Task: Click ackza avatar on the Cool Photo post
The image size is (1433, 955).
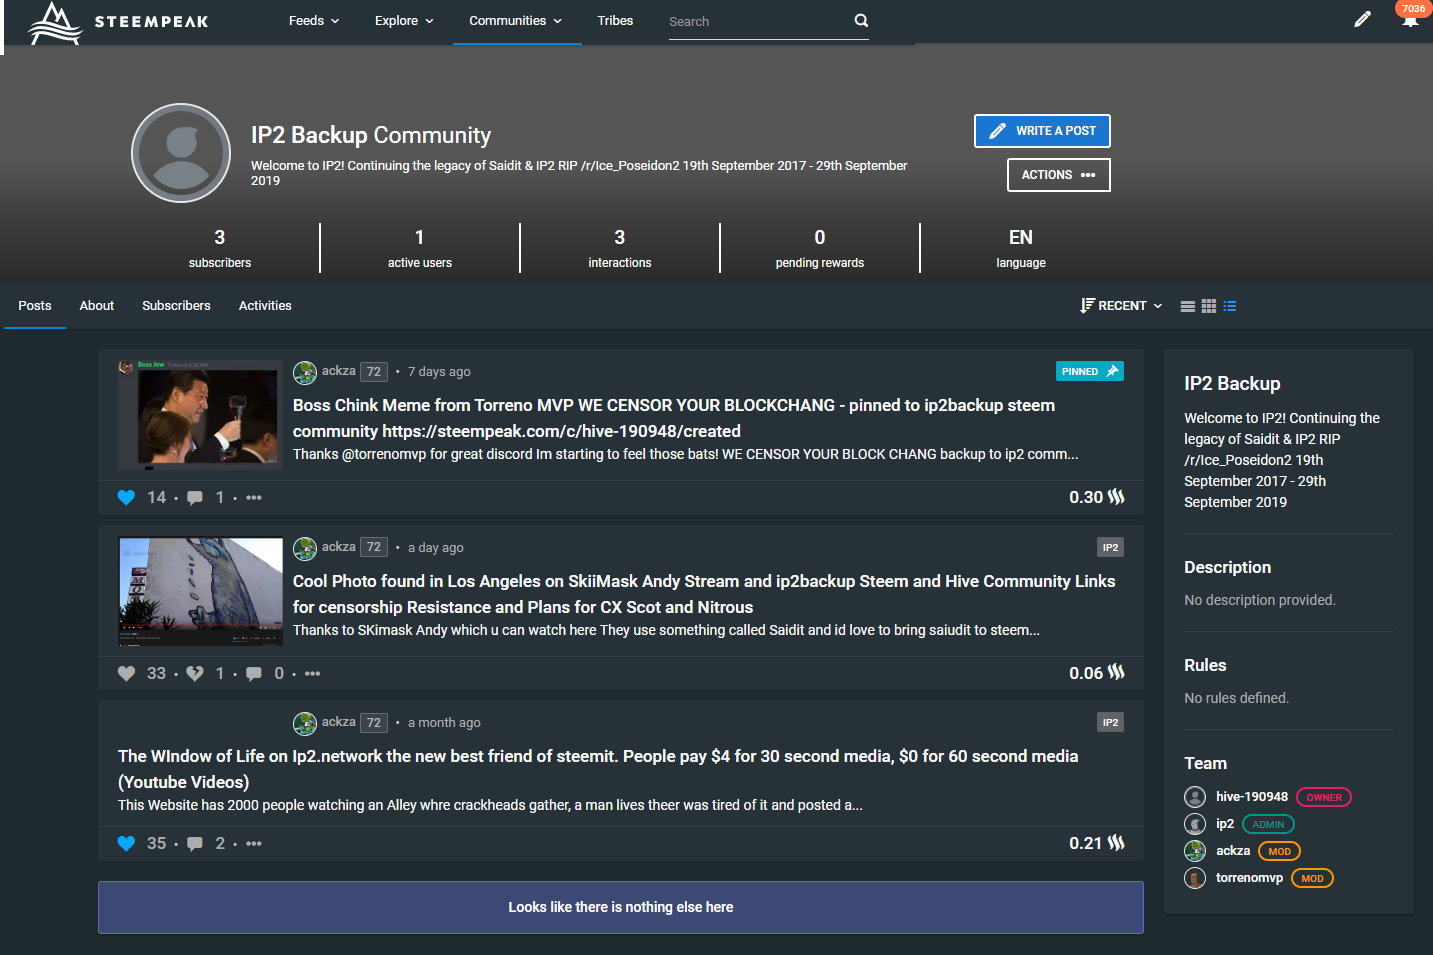Action: pyautogui.click(x=305, y=548)
